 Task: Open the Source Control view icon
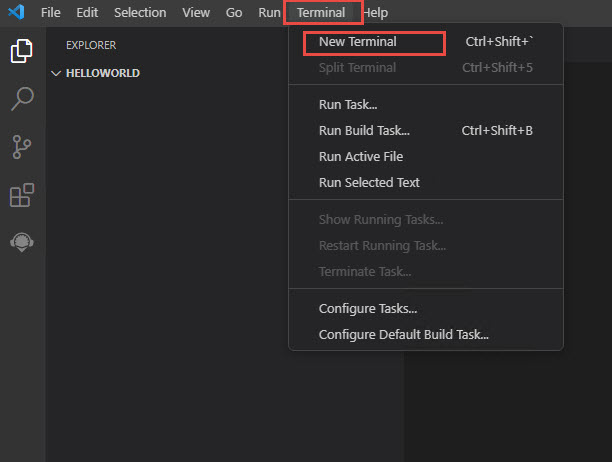[21, 147]
